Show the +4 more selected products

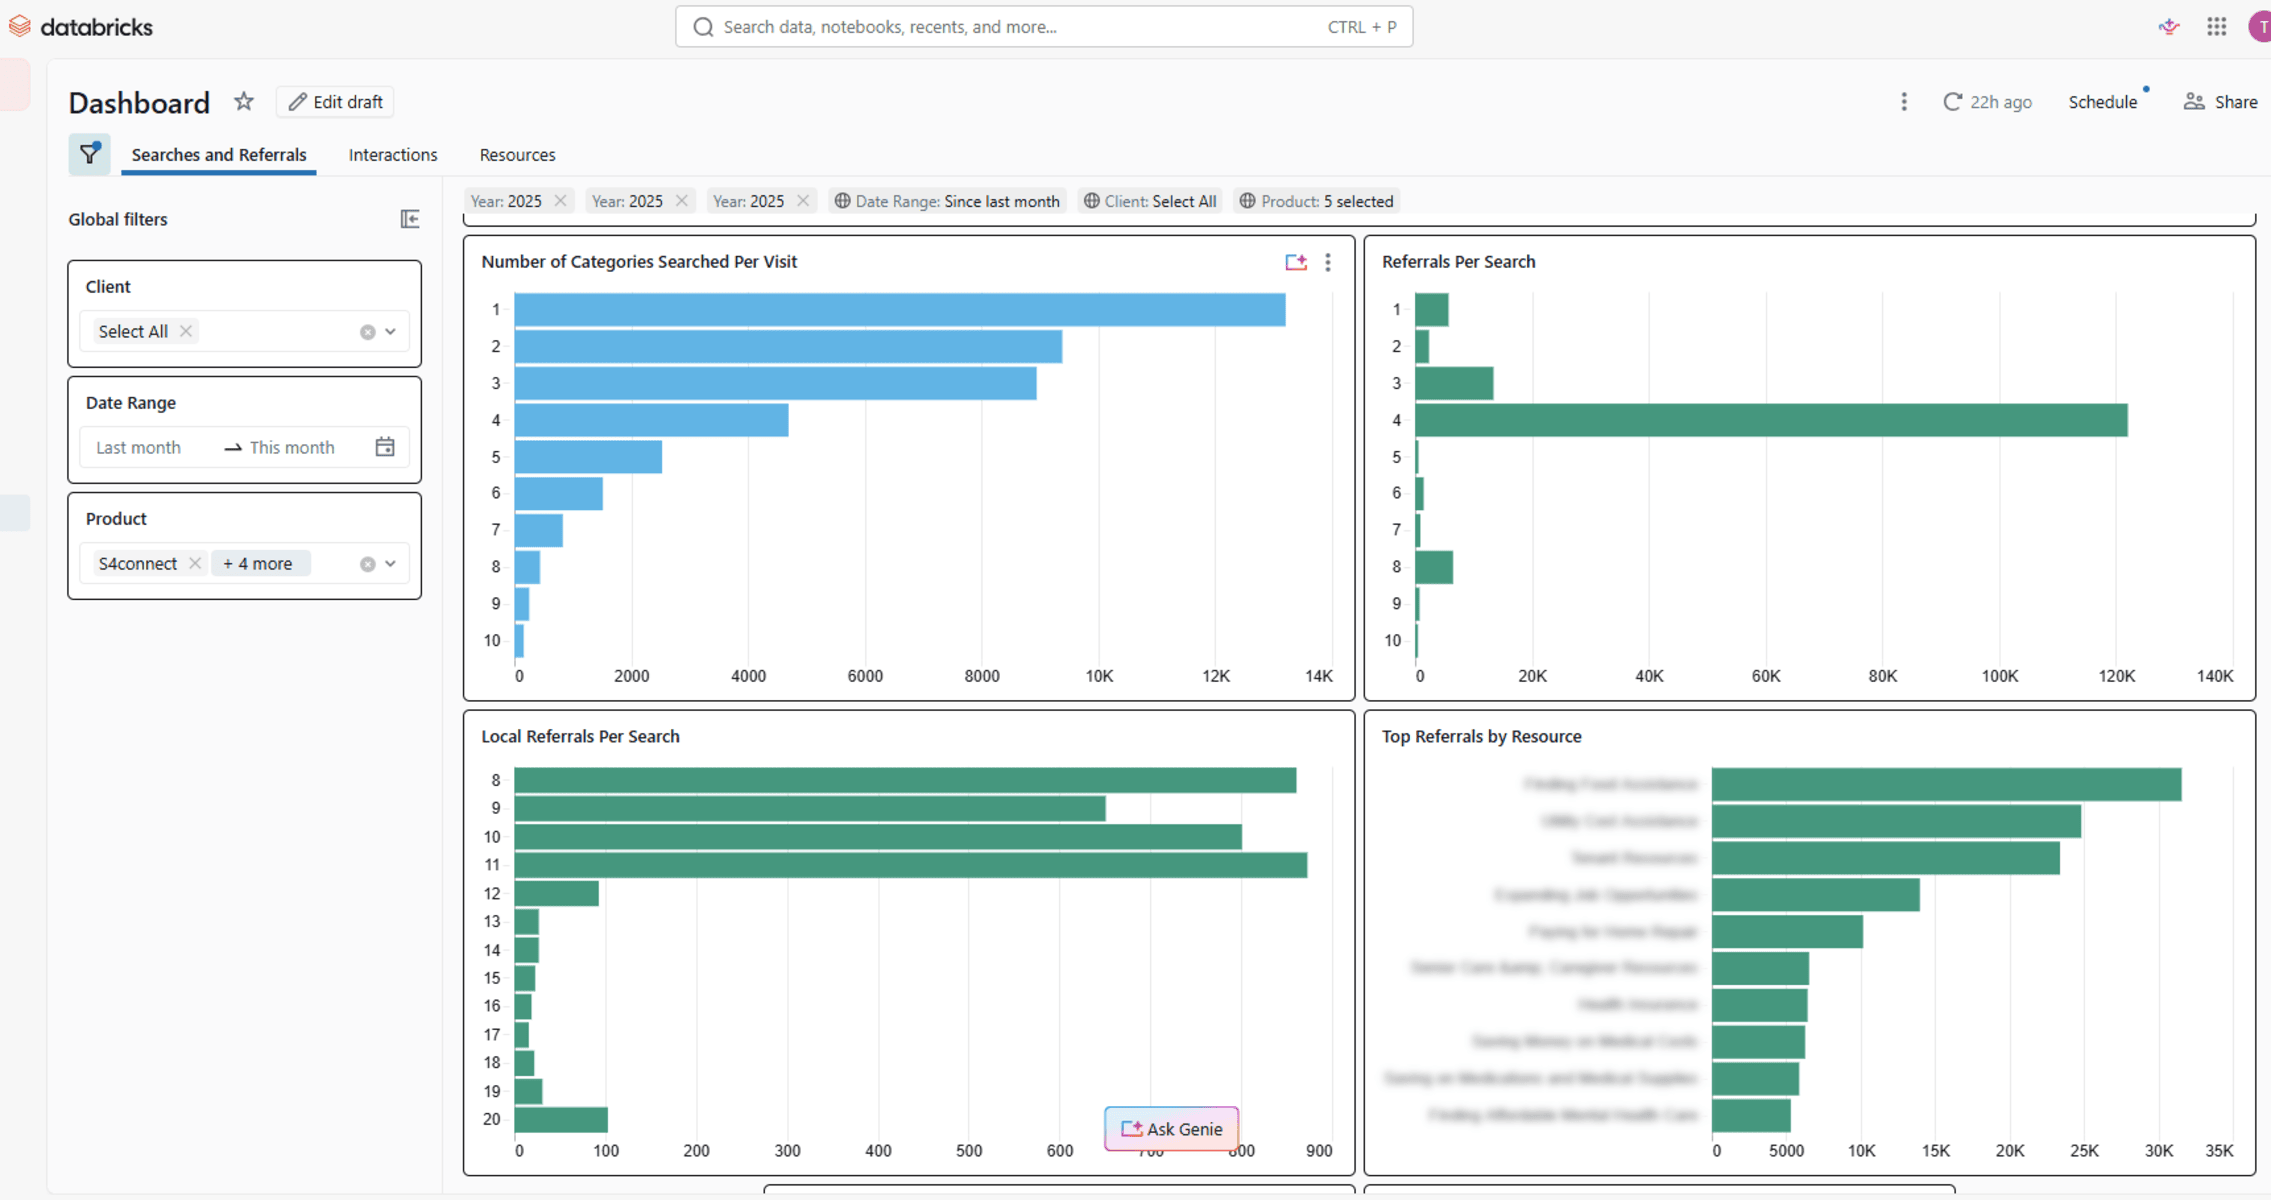(259, 563)
